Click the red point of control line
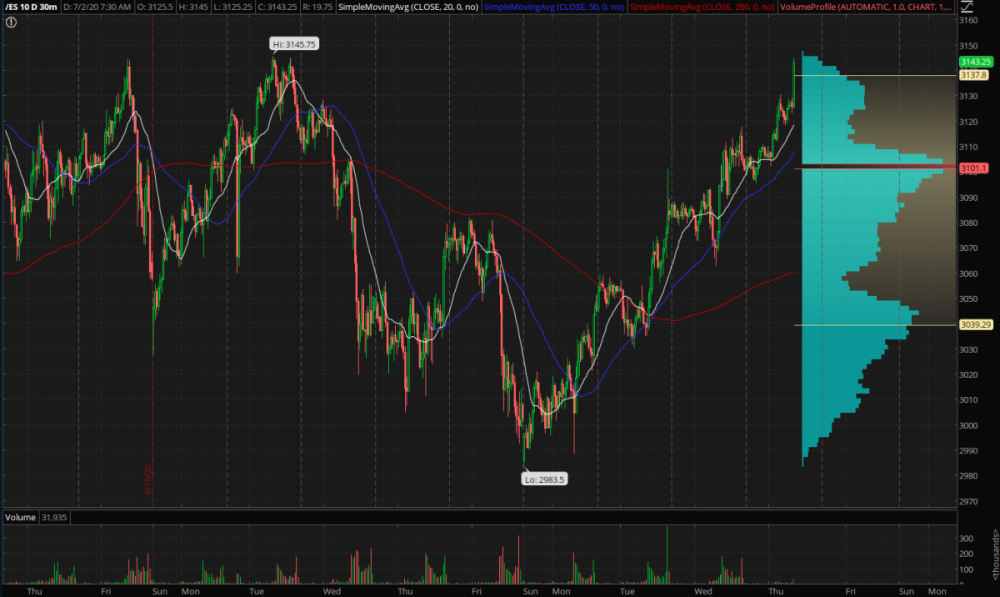This screenshot has height=597, width=1000. 870,167
